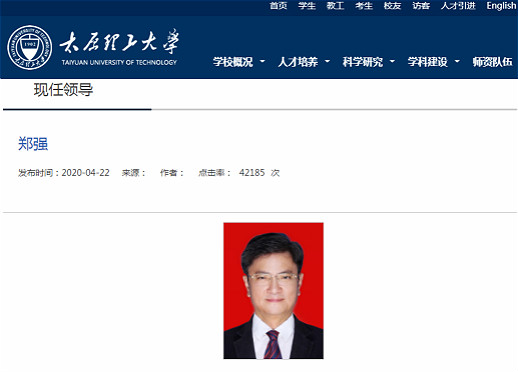The image size is (518, 372).
Task: Open the 访客 top link
Action: pyautogui.click(x=421, y=6)
